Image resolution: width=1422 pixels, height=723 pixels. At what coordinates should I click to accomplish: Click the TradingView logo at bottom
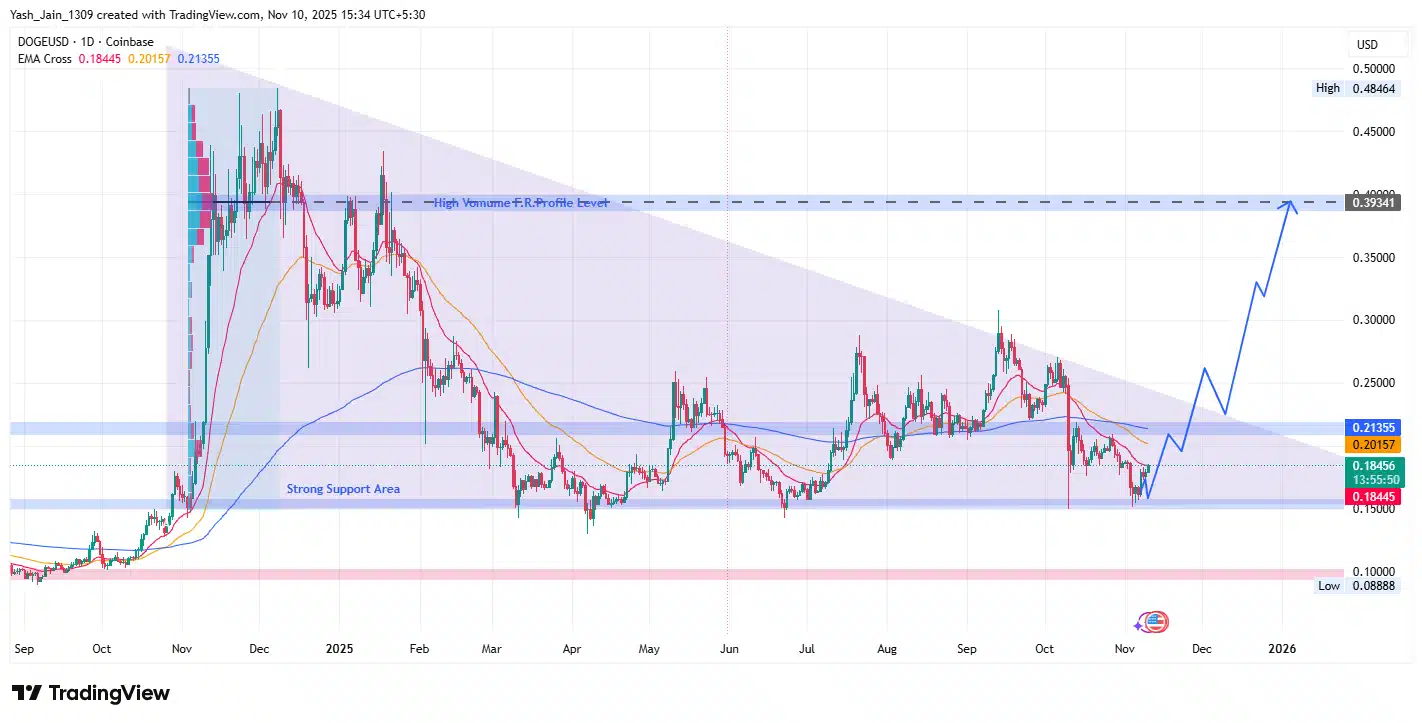(x=91, y=693)
